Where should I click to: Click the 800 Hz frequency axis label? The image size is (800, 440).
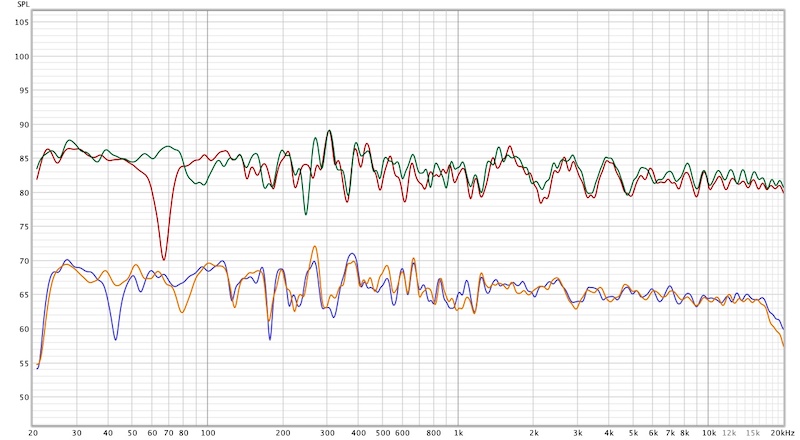point(434,433)
